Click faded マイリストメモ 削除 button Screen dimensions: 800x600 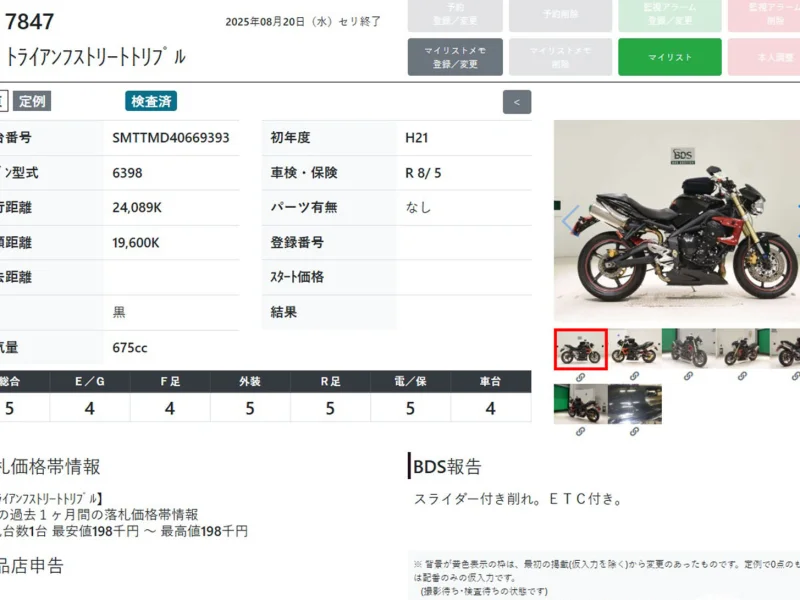click(560, 57)
